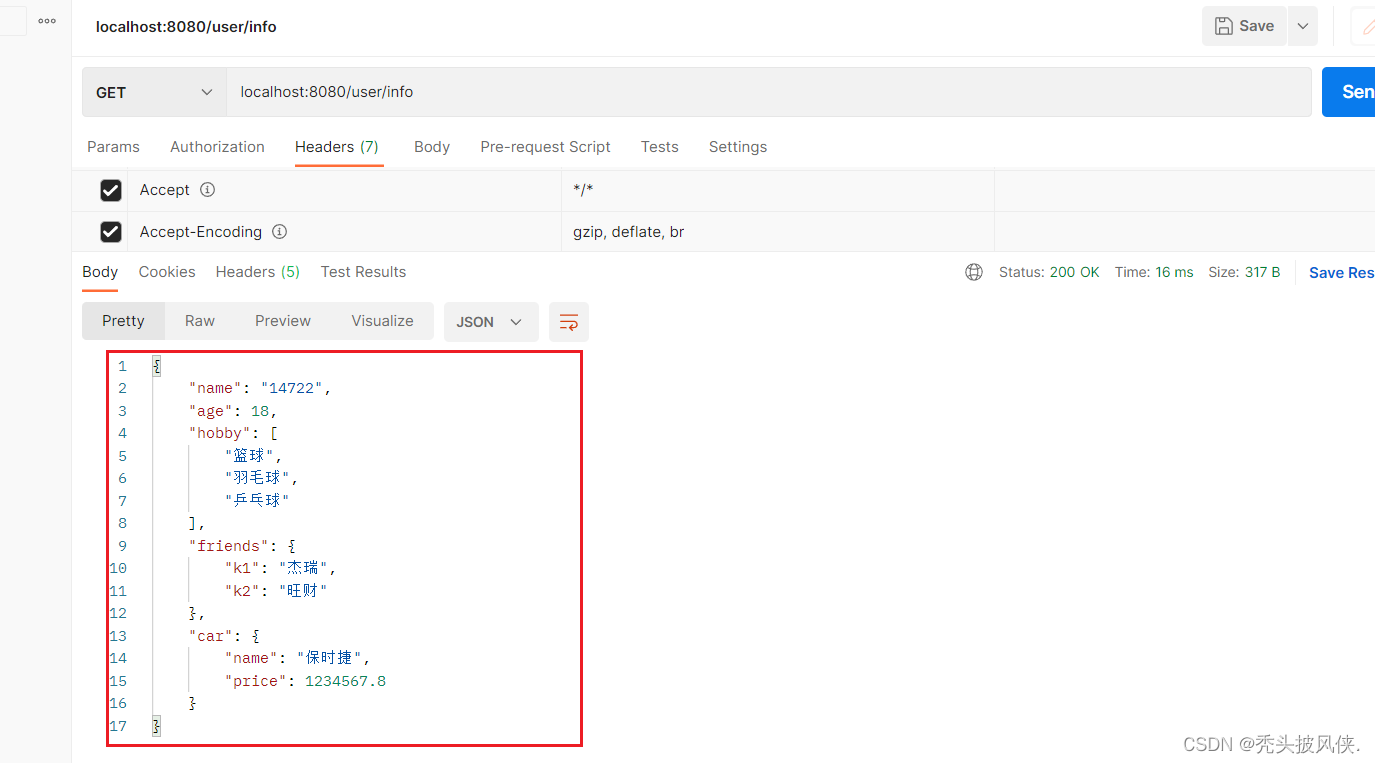Open the response Cookies tab
Screen dimensions: 1375x763
[167, 272]
